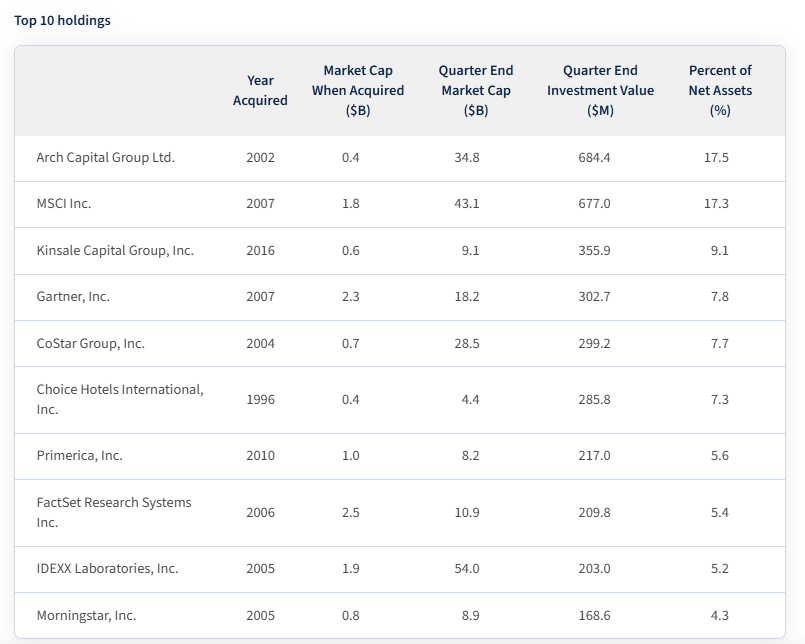Image resolution: width=805 pixels, height=644 pixels.
Task: Click the 7.7 percent in CoStar row
Action: (x=720, y=344)
